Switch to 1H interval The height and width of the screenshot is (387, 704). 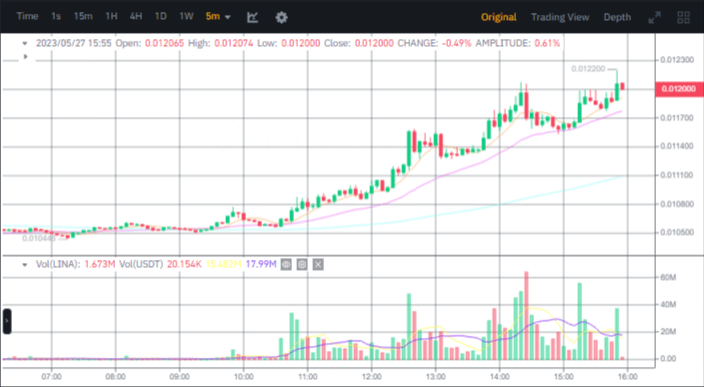click(111, 16)
